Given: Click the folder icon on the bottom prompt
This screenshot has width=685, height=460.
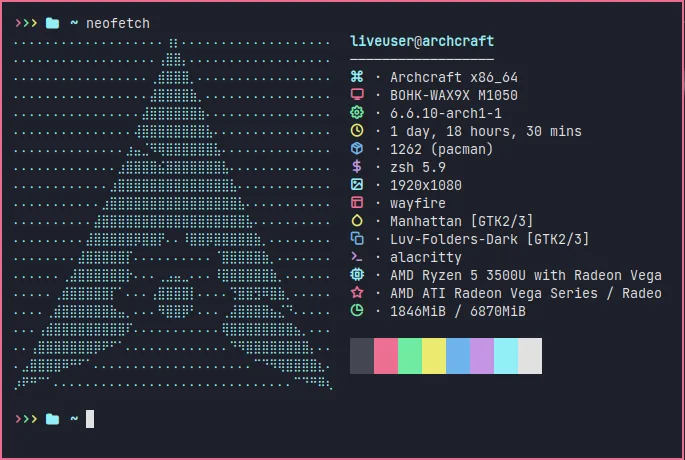Looking at the screenshot, I should tap(52, 419).
